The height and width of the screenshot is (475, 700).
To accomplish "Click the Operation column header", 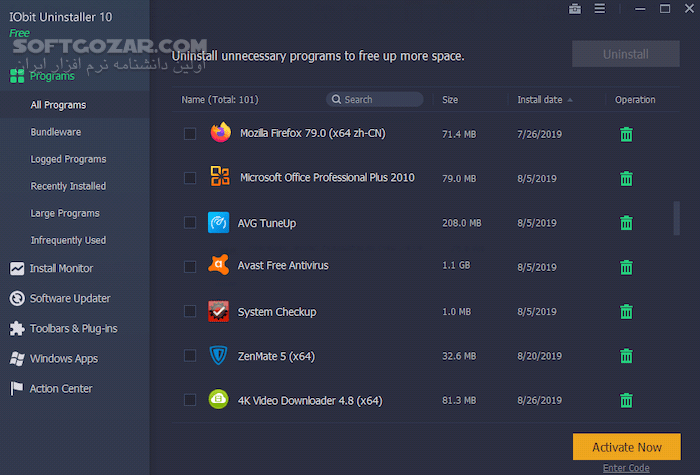I will tap(635, 100).
